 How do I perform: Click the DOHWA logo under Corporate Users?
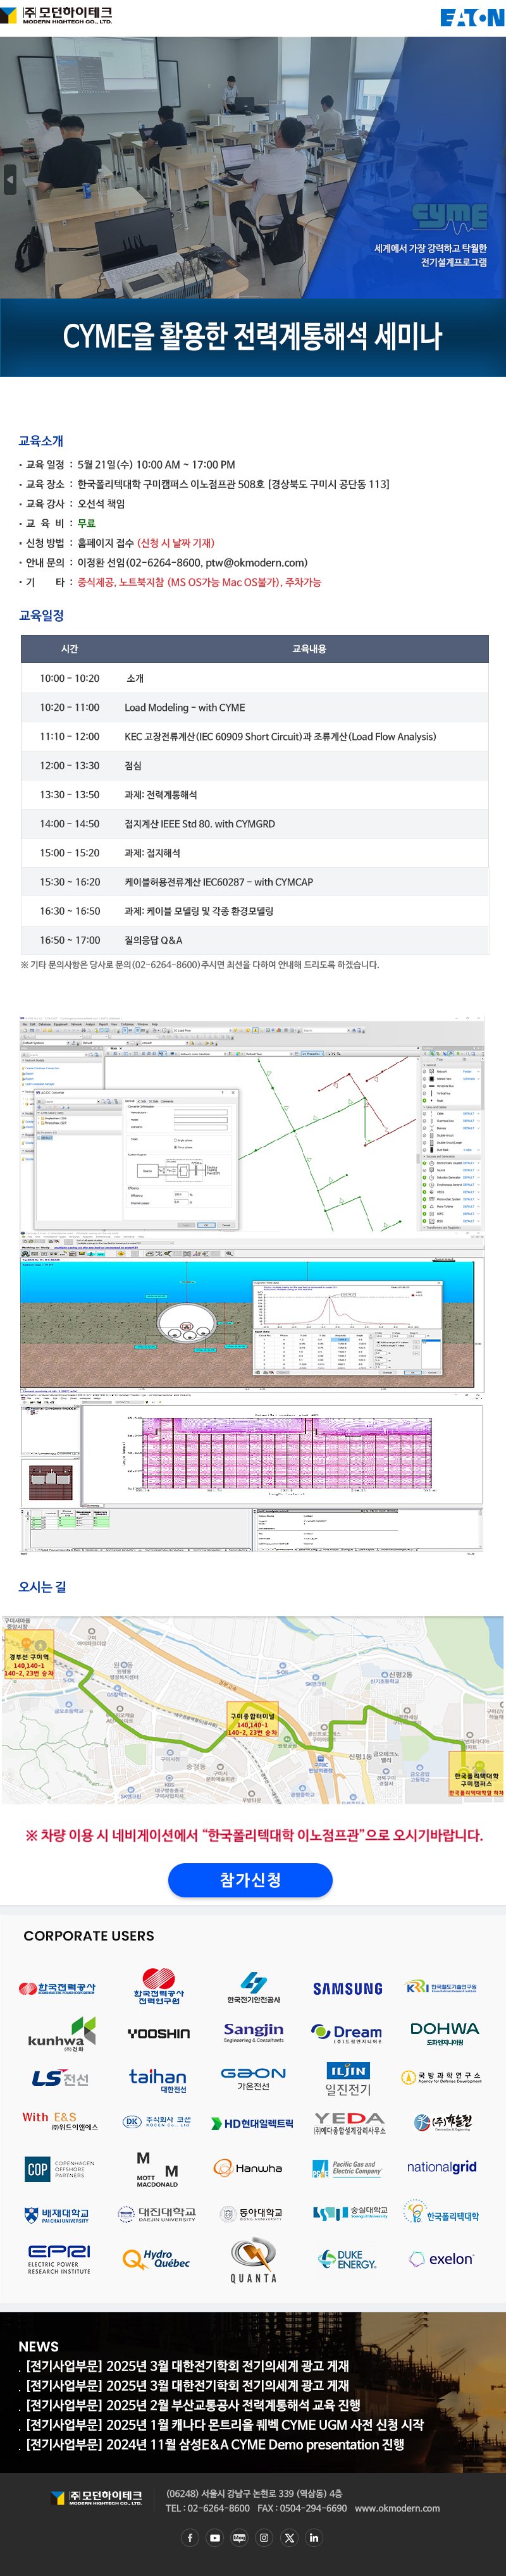coord(444,2033)
